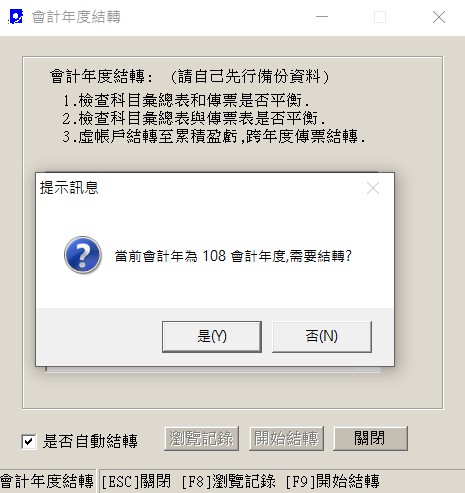
Task: Click the greyed-out maximize window button
Action: pyautogui.click(x=380, y=17)
